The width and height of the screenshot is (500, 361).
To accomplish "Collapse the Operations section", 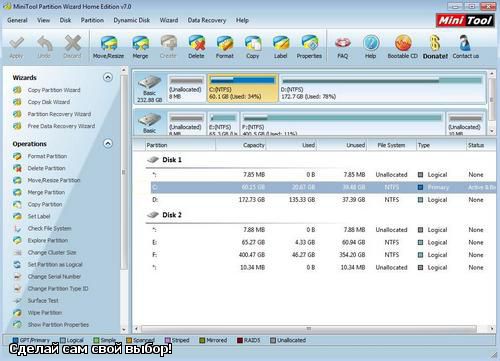I will [108, 144].
